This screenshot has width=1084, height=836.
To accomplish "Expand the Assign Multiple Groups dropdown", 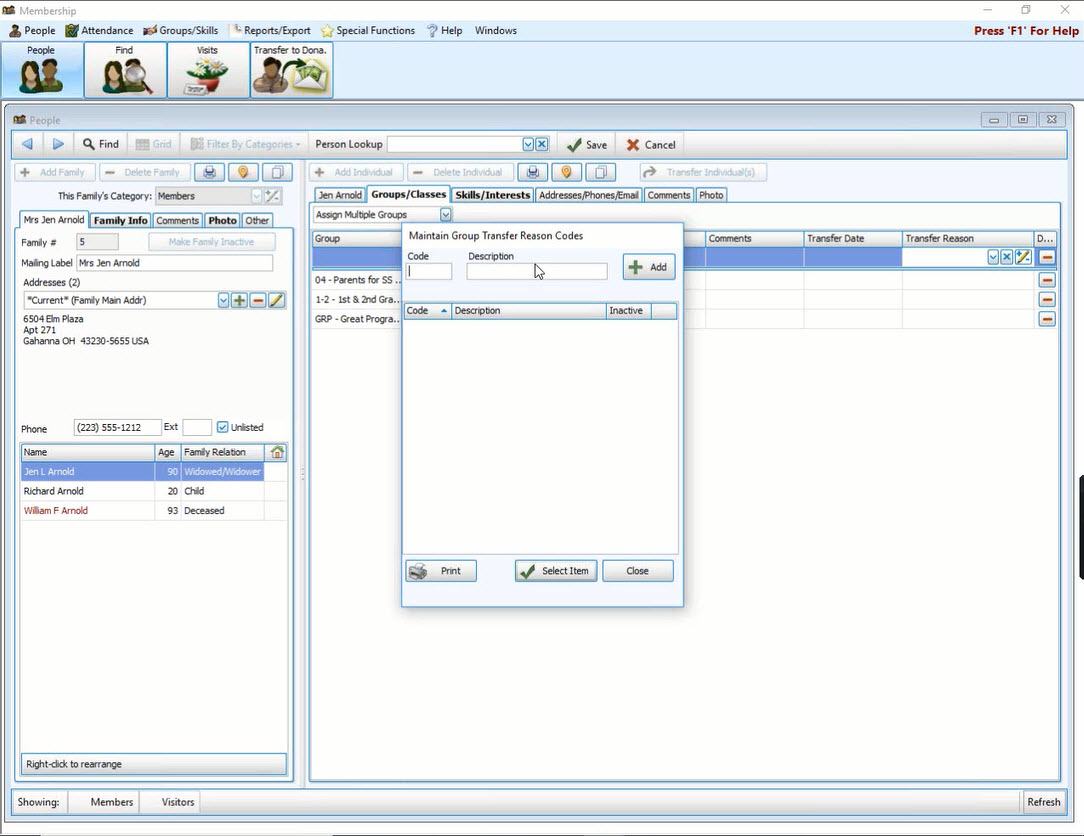I will (445, 214).
